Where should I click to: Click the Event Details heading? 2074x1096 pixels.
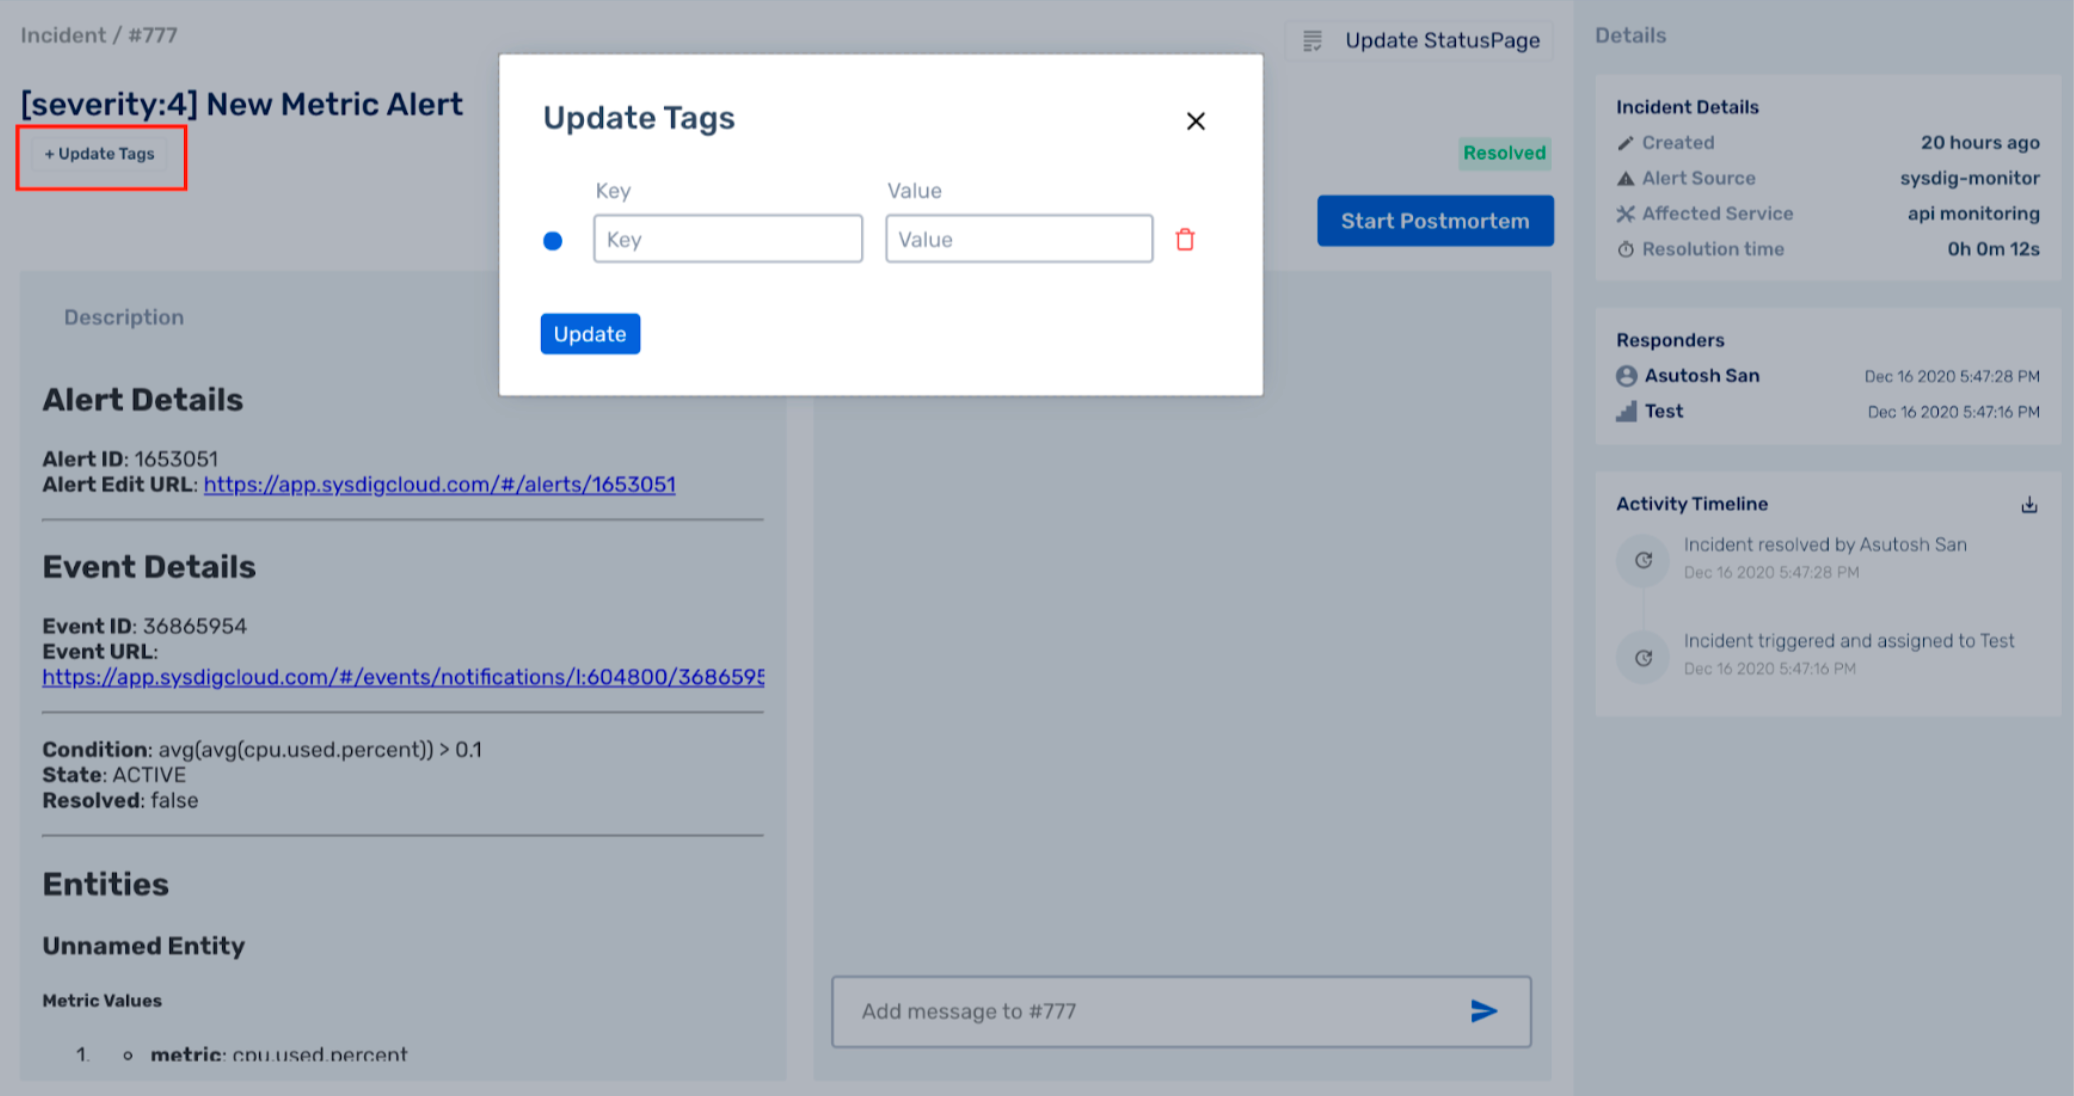pos(149,567)
